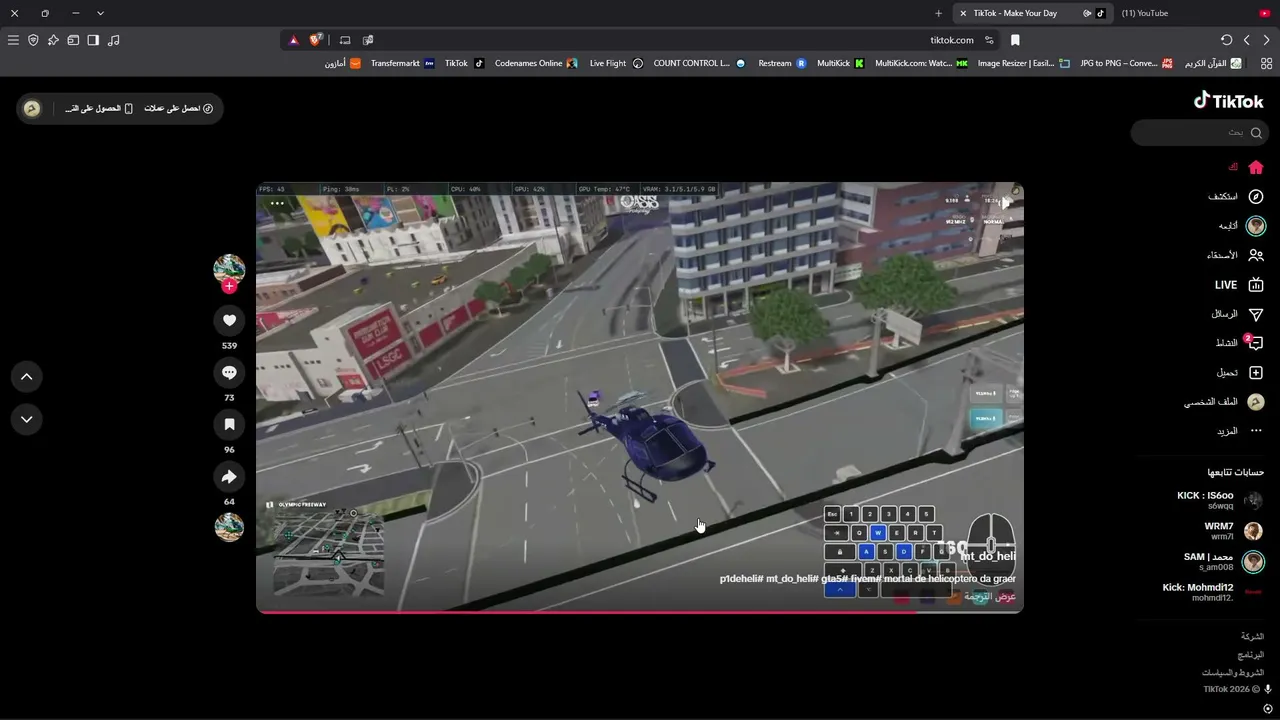Open video options three-dots menu
1280x720 pixels.
pos(277,203)
